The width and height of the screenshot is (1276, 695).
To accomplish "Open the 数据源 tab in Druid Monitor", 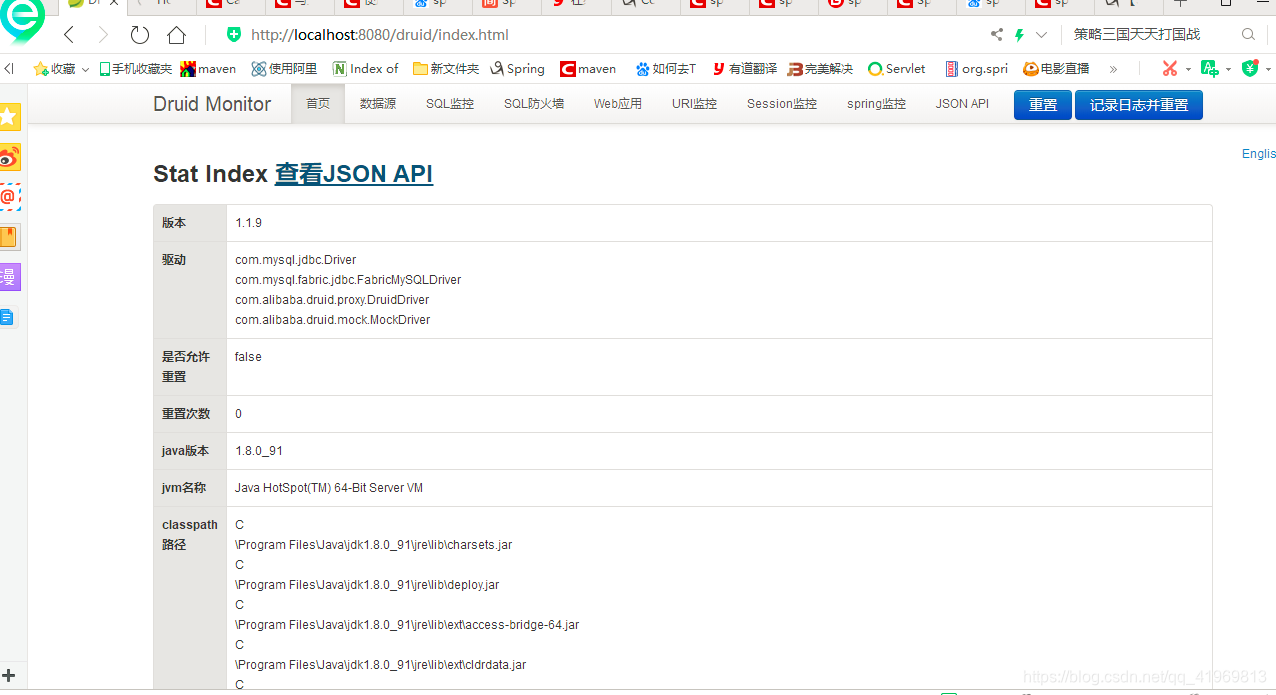I will pos(377,103).
